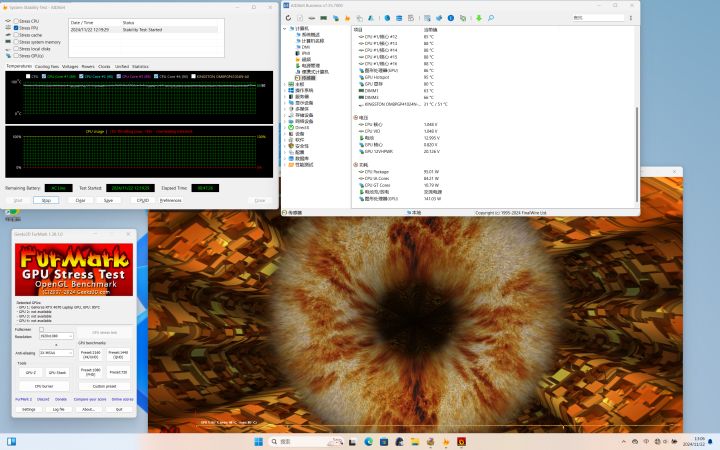Click the green download arrow toolbar icon
Image resolution: width=720 pixels, height=450 pixels.
(x=478, y=18)
